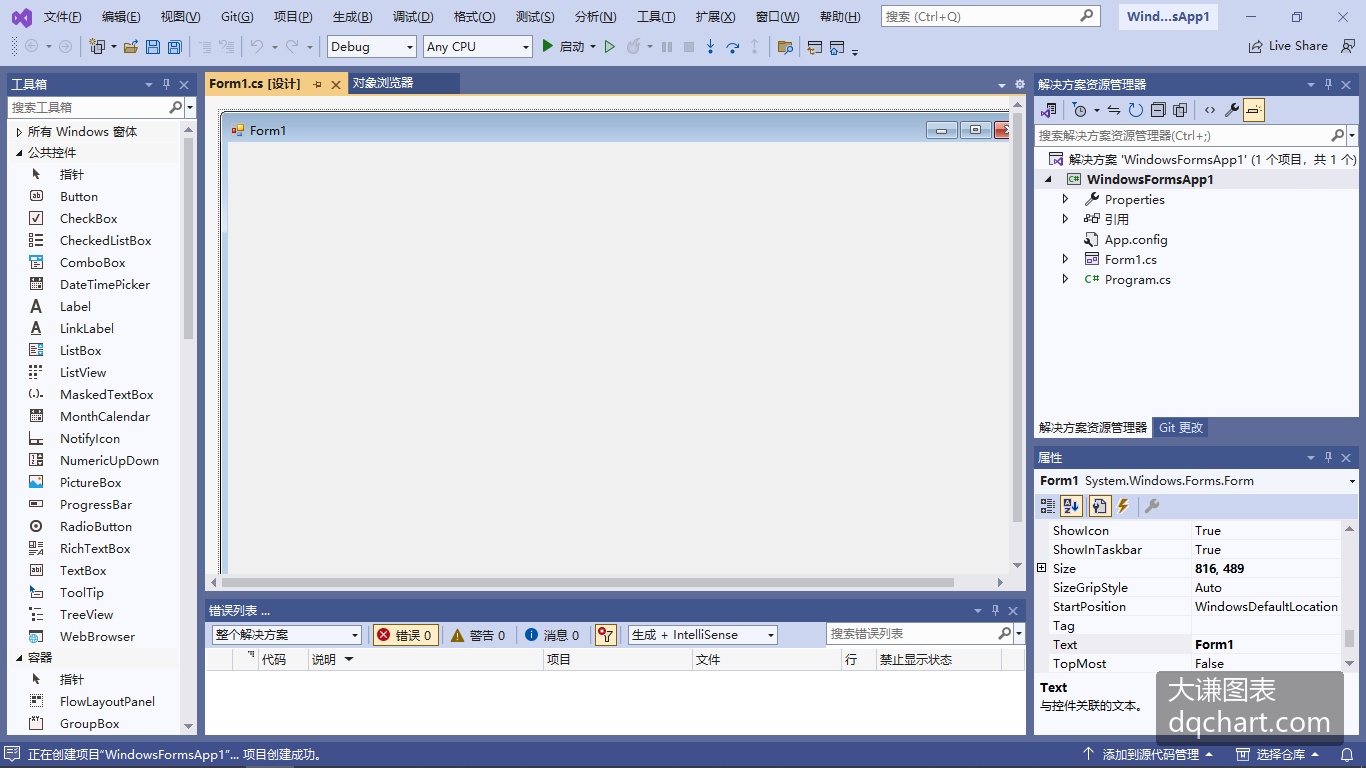Switch to the Git 更改 tab
This screenshot has width=1366, height=768.
point(1181,428)
